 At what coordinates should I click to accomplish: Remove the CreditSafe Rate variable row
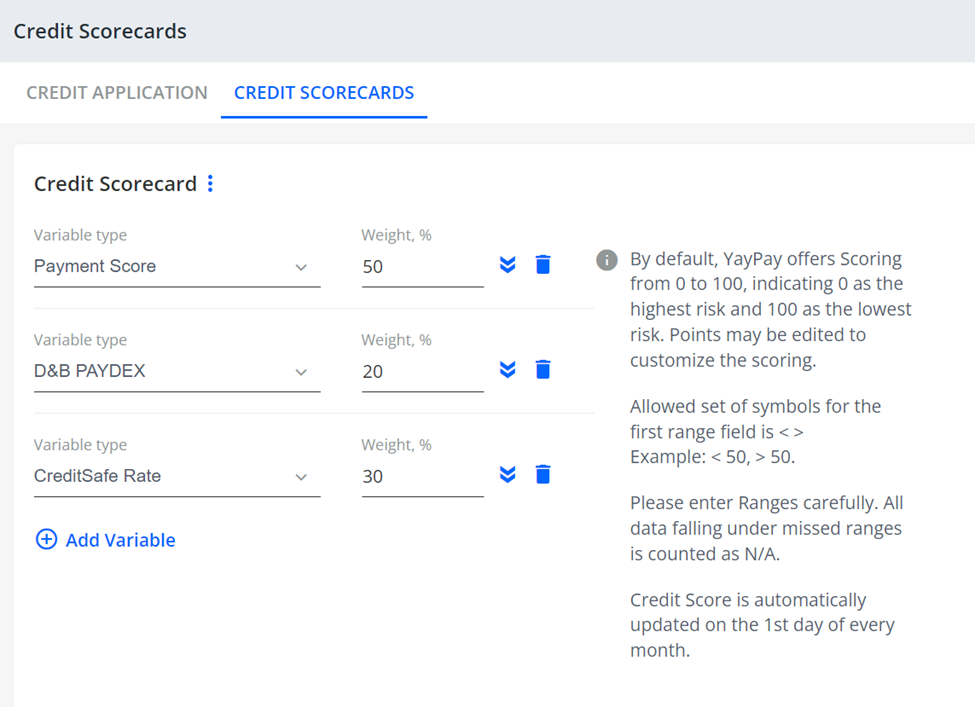[542, 474]
